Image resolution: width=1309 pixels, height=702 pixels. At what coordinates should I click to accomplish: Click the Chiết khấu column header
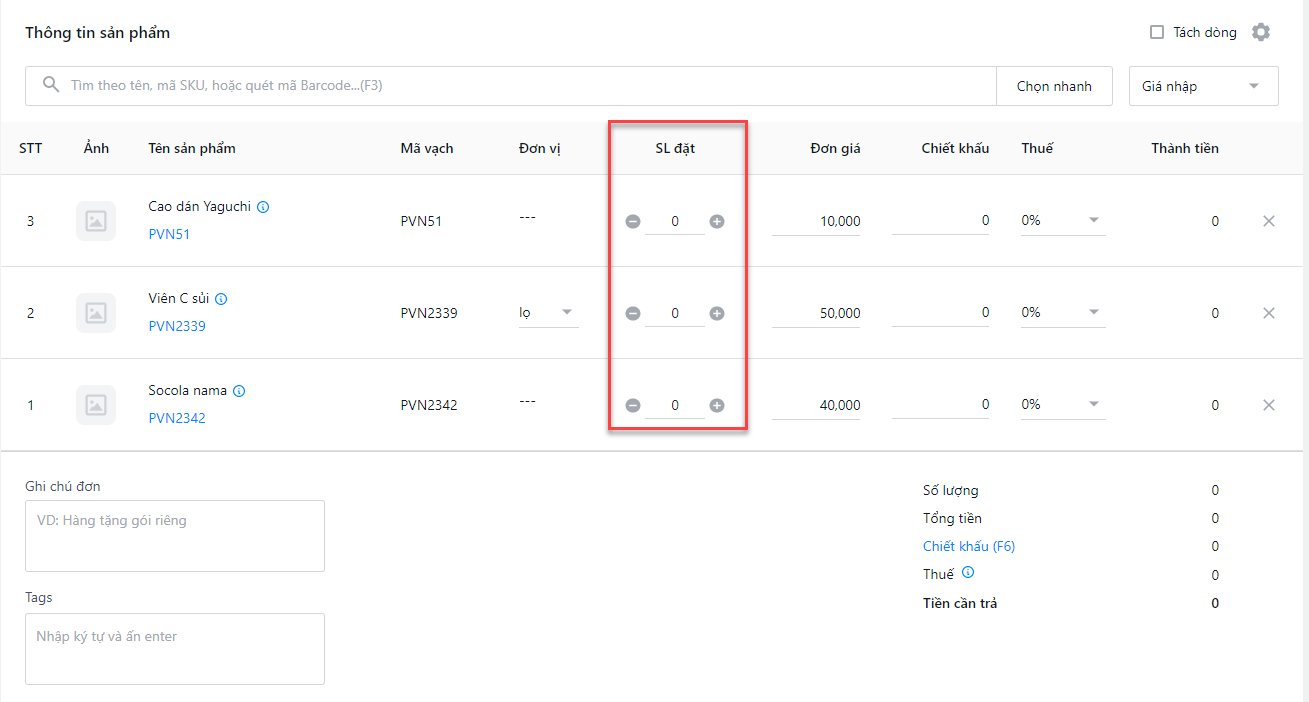(955, 148)
